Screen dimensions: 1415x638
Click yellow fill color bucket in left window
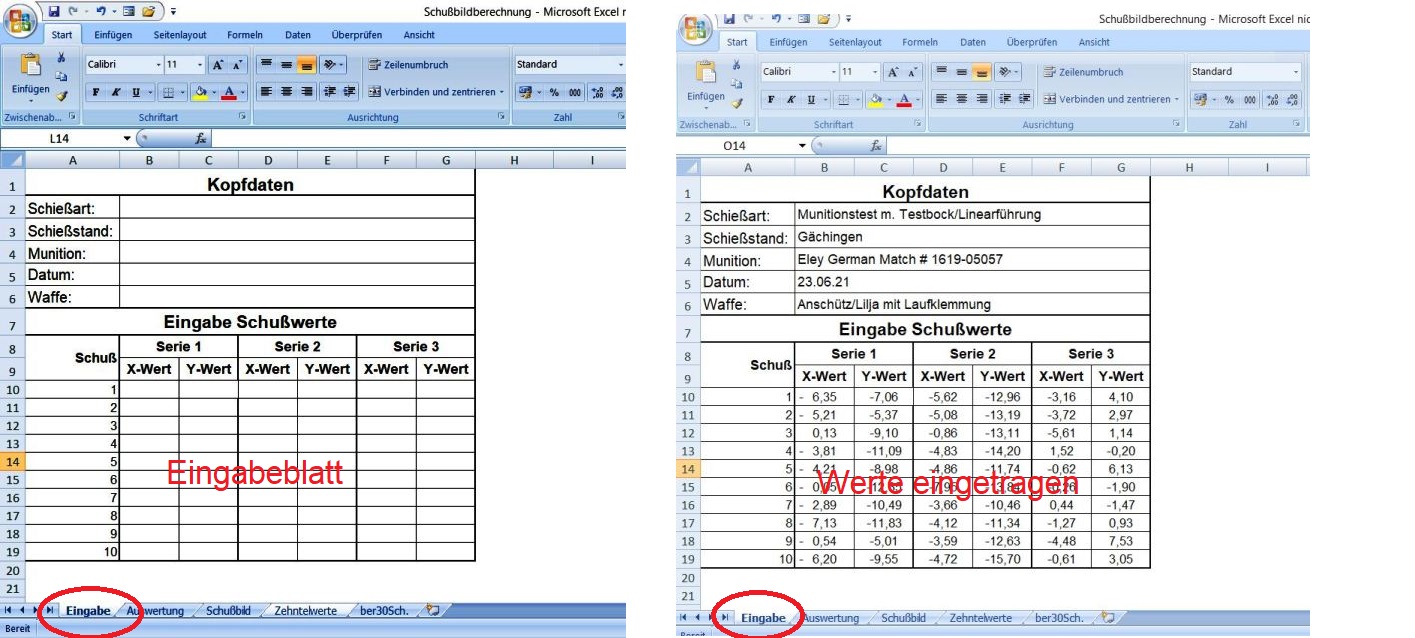[x=199, y=93]
